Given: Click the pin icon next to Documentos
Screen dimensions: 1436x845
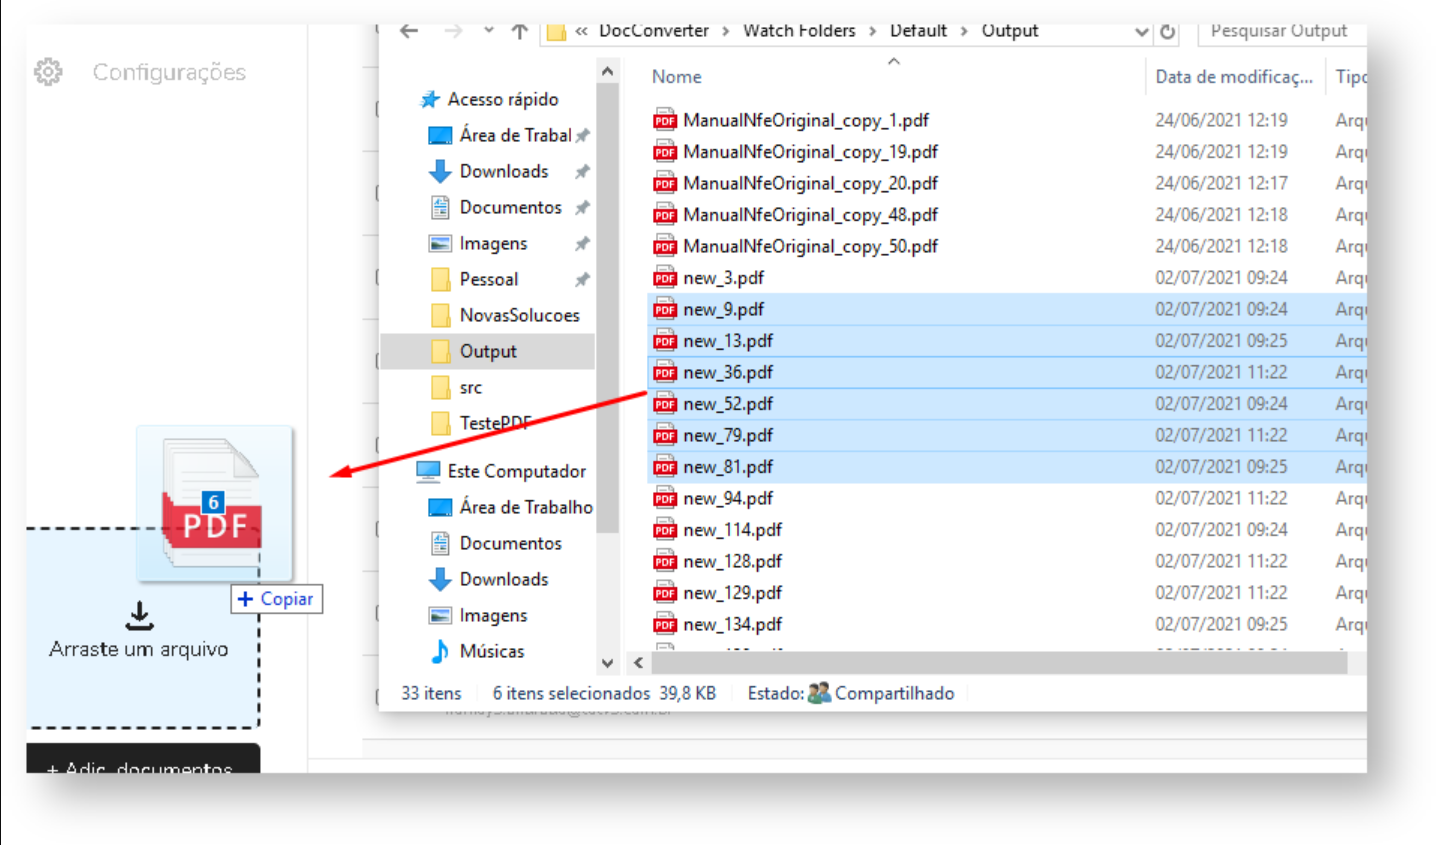Looking at the screenshot, I should click(x=582, y=208).
